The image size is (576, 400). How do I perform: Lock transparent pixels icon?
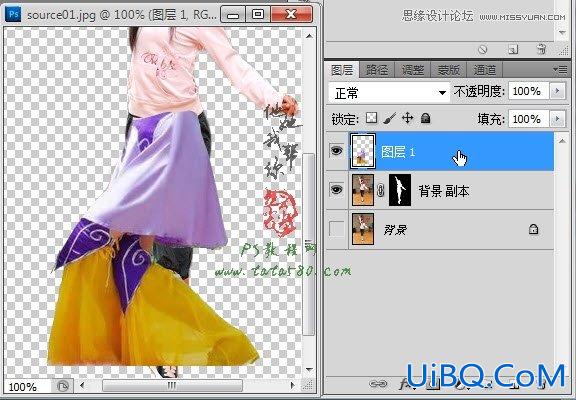click(371, 118)
